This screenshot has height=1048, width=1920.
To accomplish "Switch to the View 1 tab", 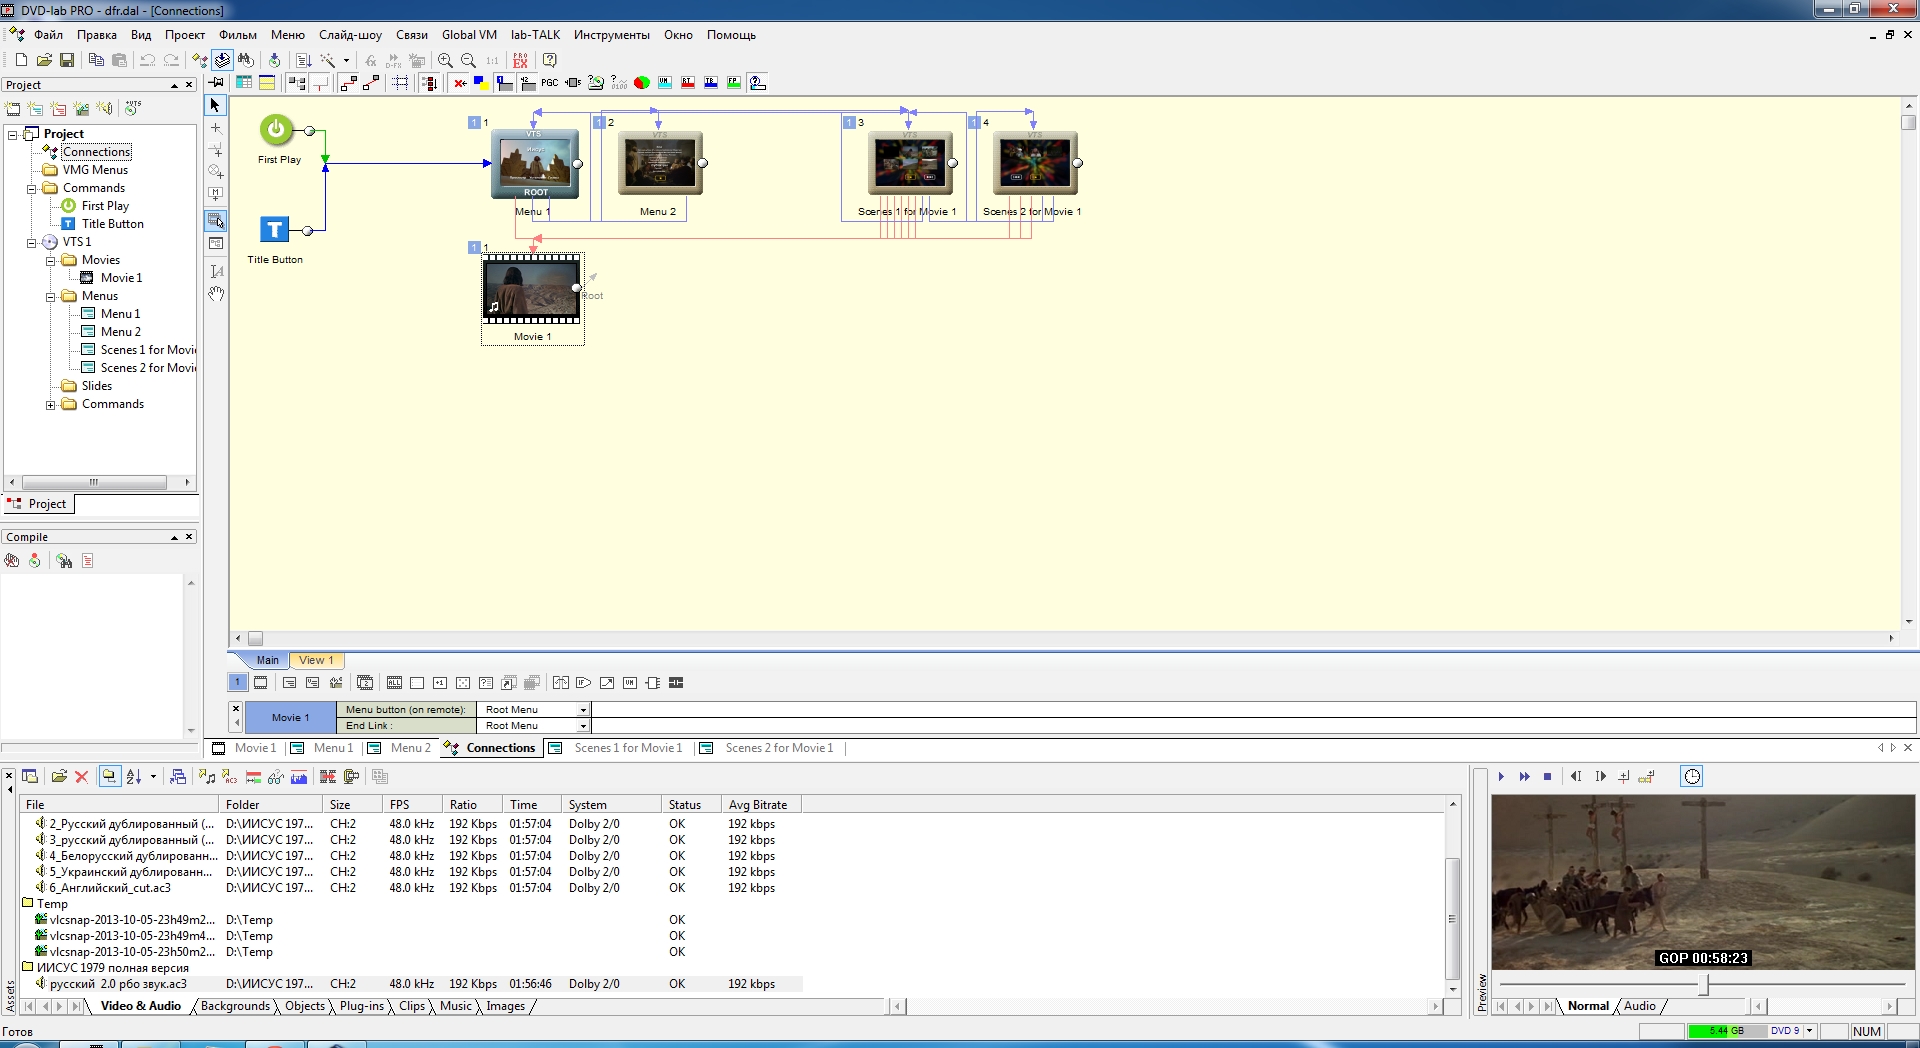I will pos(316,660).
